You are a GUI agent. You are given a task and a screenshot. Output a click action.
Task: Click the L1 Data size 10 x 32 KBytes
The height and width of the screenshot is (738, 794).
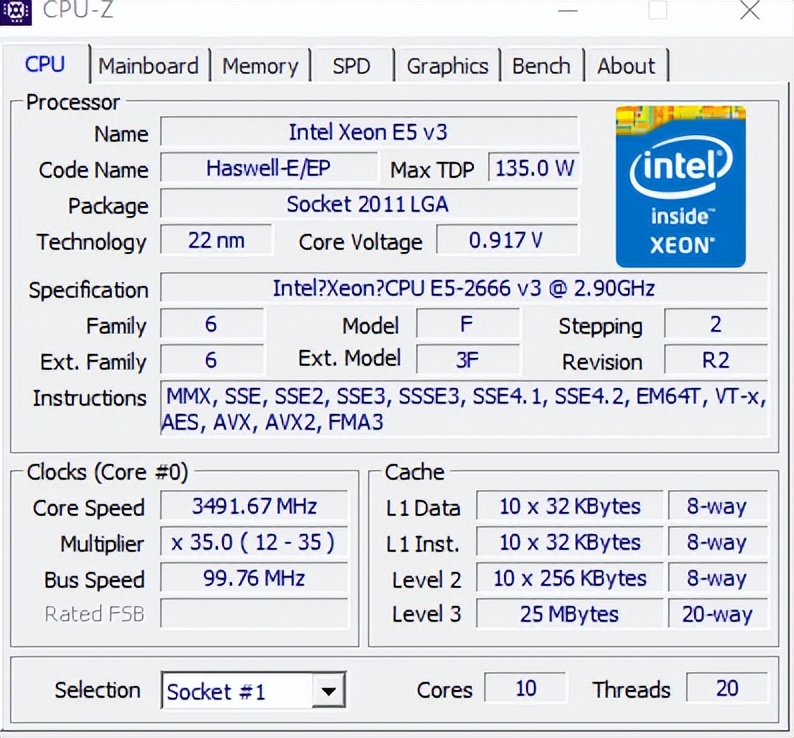(570, 506)
